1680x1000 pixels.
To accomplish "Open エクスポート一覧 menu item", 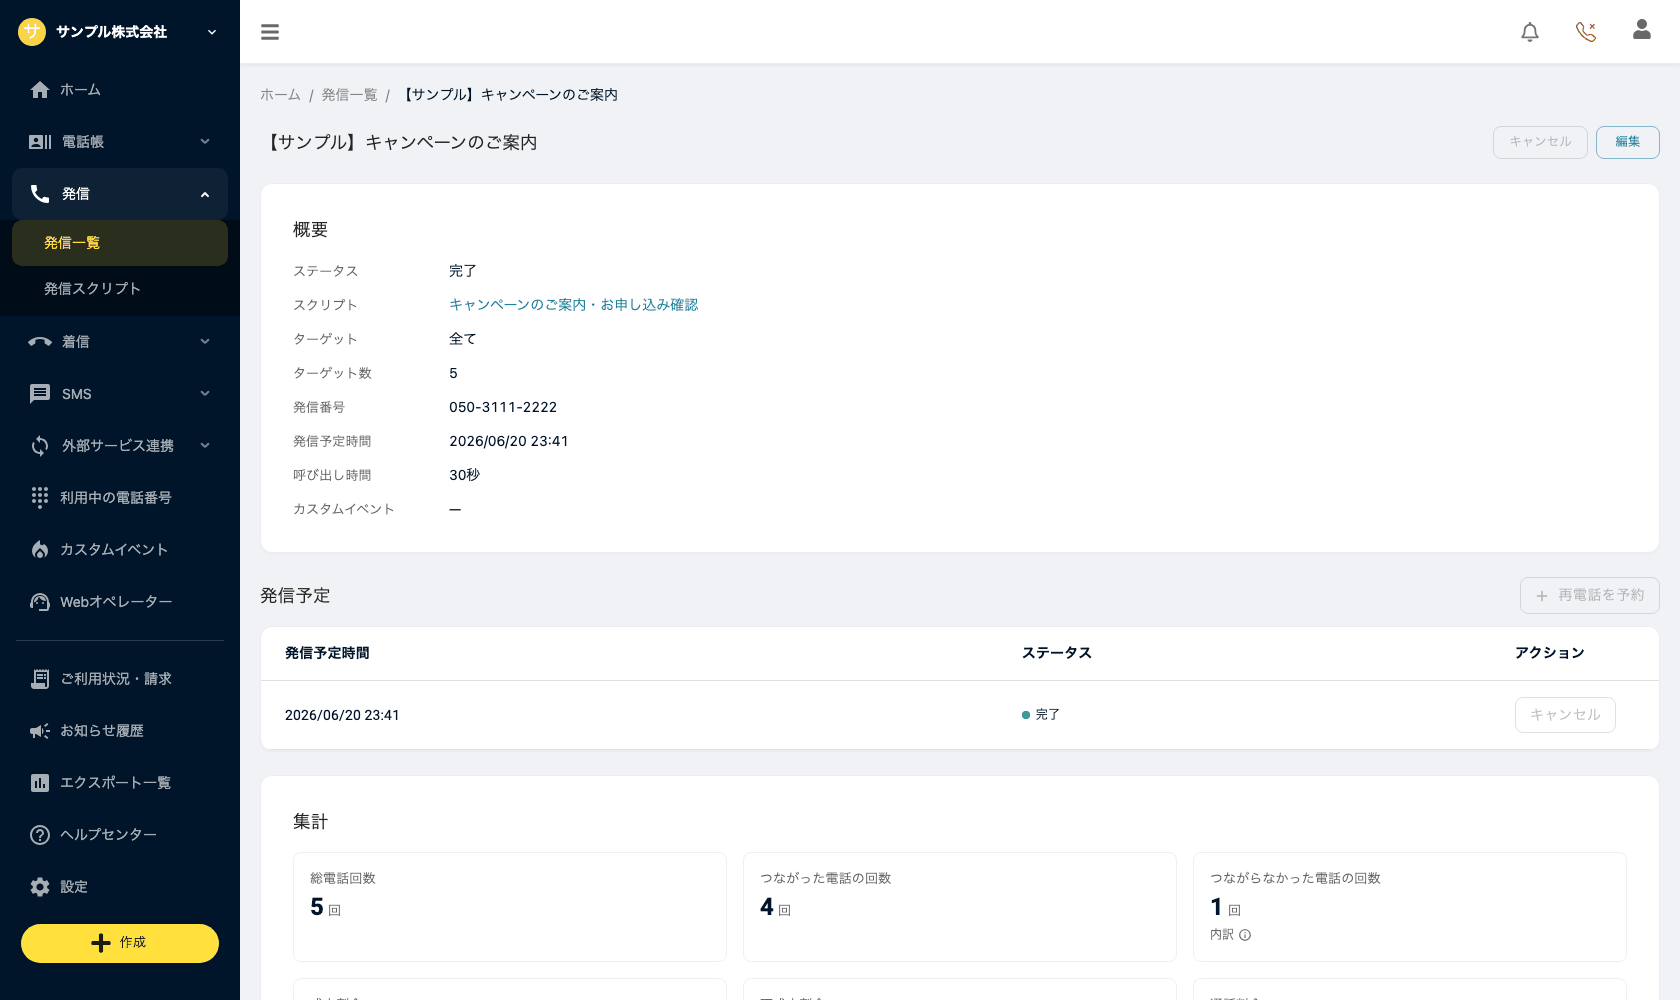I will click(x=120, y=783).
